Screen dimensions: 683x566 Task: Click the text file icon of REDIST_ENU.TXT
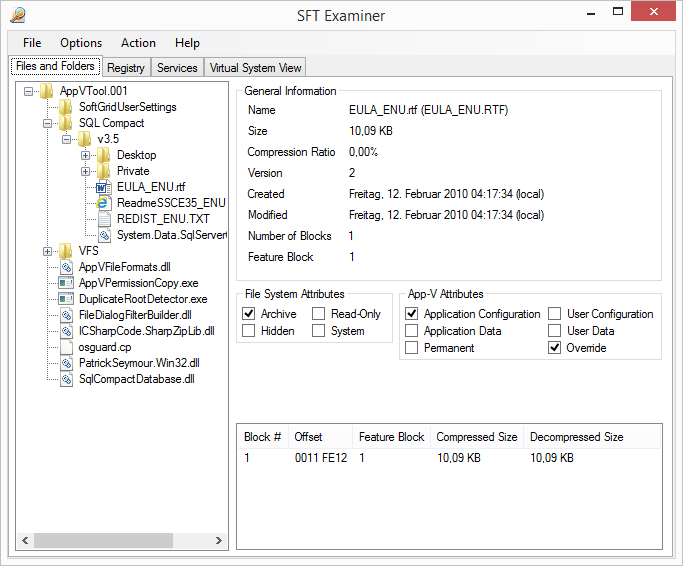[x=104, y=219]
